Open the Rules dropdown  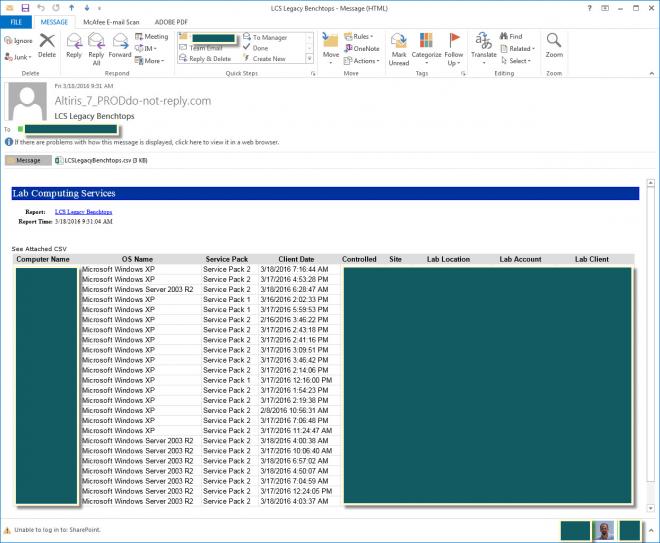(x=359, y=37)
